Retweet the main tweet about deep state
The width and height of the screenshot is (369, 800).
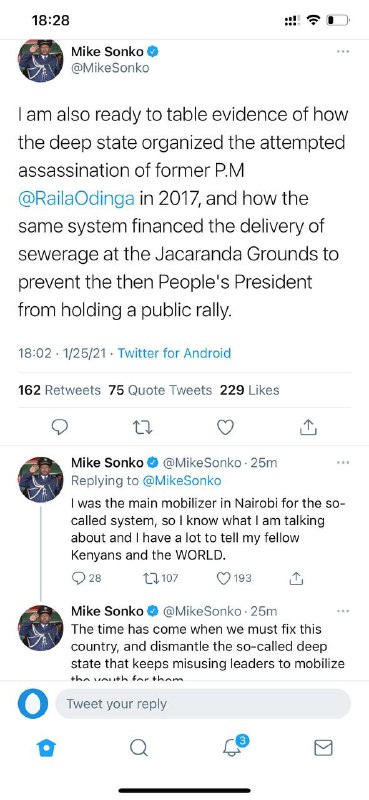tap(143, 427)
